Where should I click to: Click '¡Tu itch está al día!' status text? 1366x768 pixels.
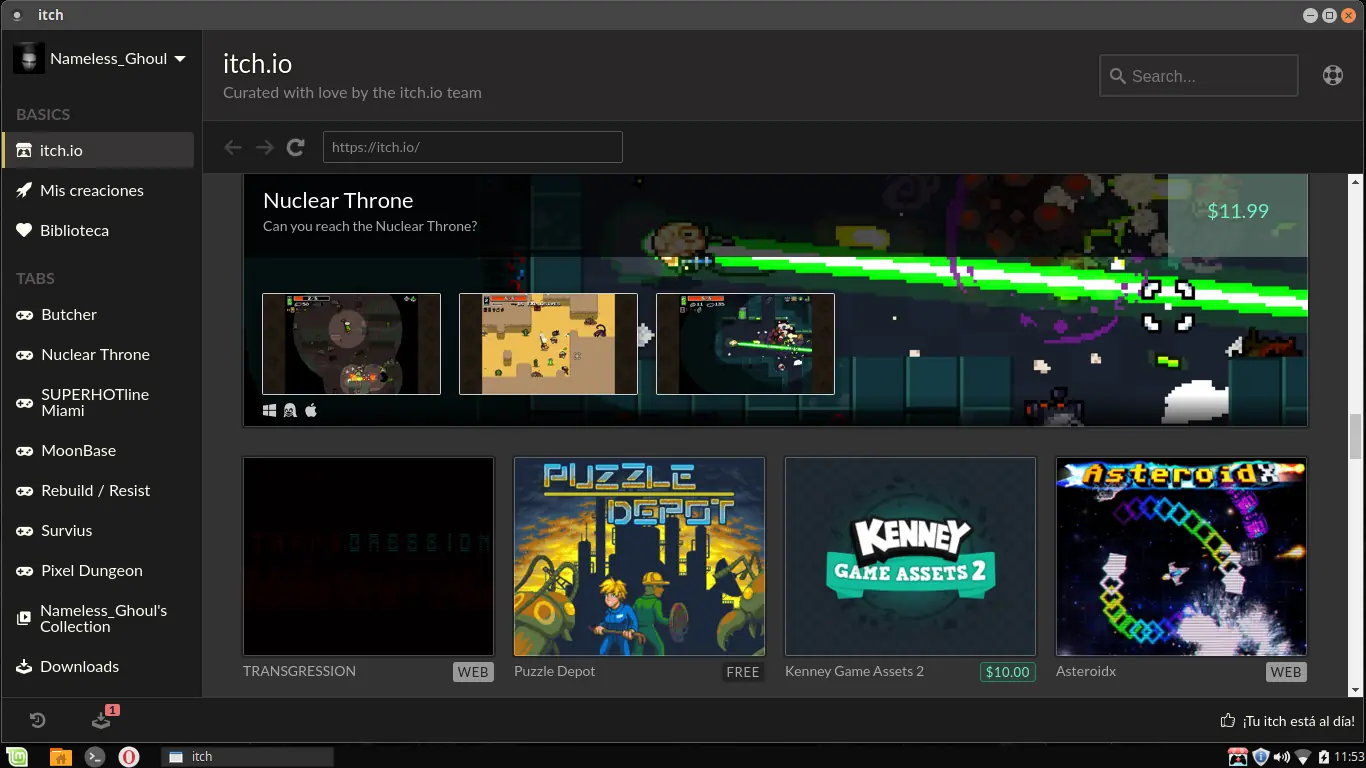(1299, 721)
